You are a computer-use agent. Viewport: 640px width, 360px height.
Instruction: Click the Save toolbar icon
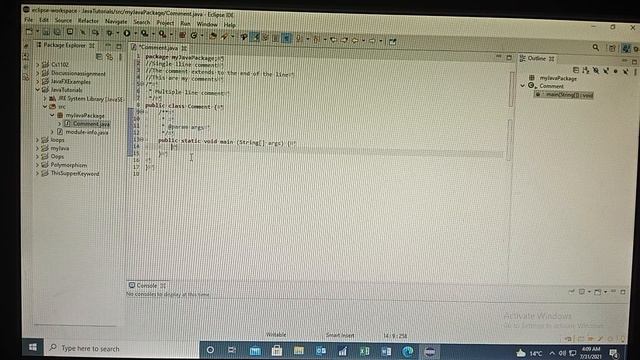tap(46, 31)
